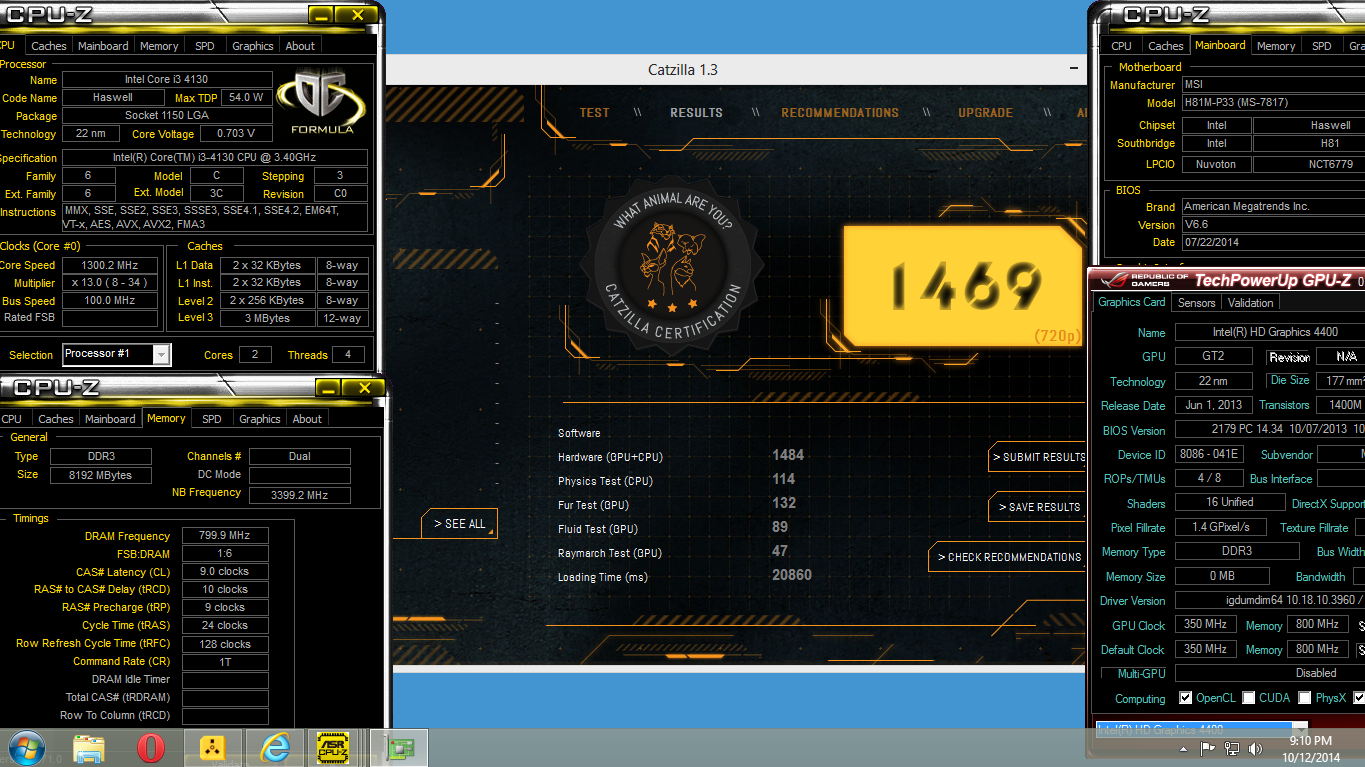Open the Caches tab in top-left CPU-Z
Image resolution: width=1365 pixels, height=767 pixels.
tap(48, 46)
